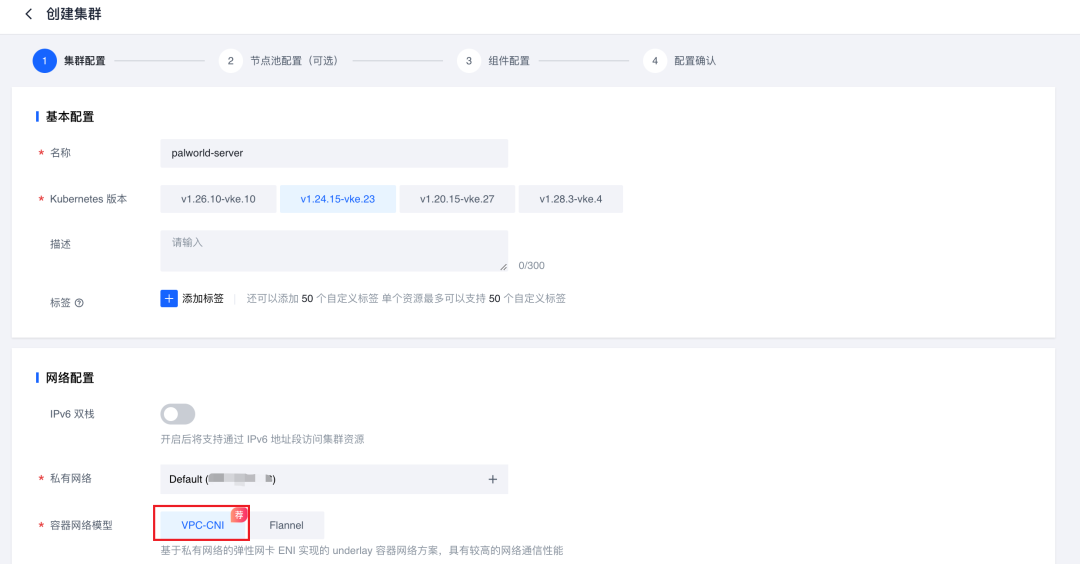
Task: Select Kubernetes version v1.28.3-vke.4
Action: (570, 199)
